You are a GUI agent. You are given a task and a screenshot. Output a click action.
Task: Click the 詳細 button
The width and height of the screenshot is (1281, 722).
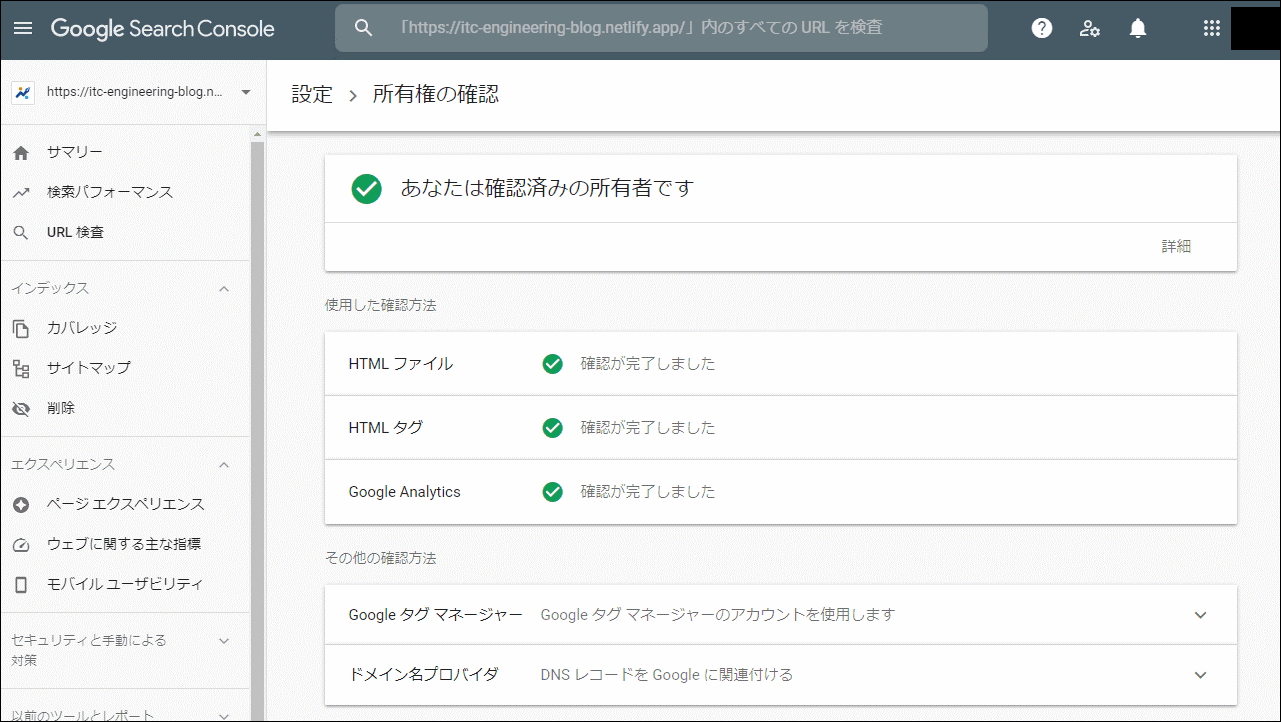click(1176, 246)
